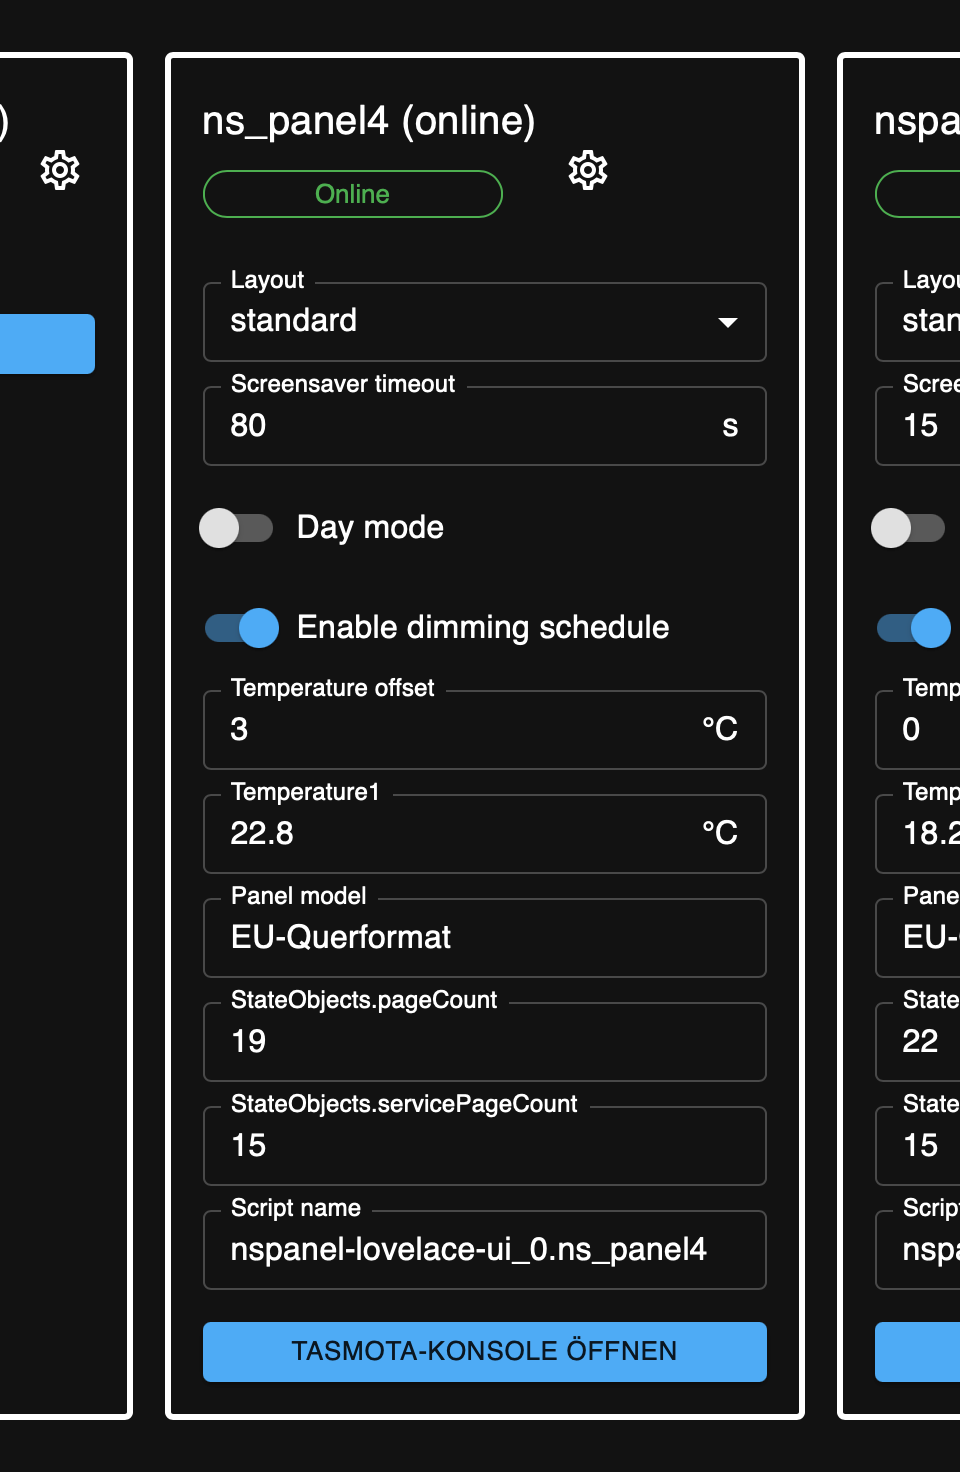Viewport: 960px width, 1472px height.
Task: Click the blue button on left card
Action: pyautogui.click(x=45, y=344)
